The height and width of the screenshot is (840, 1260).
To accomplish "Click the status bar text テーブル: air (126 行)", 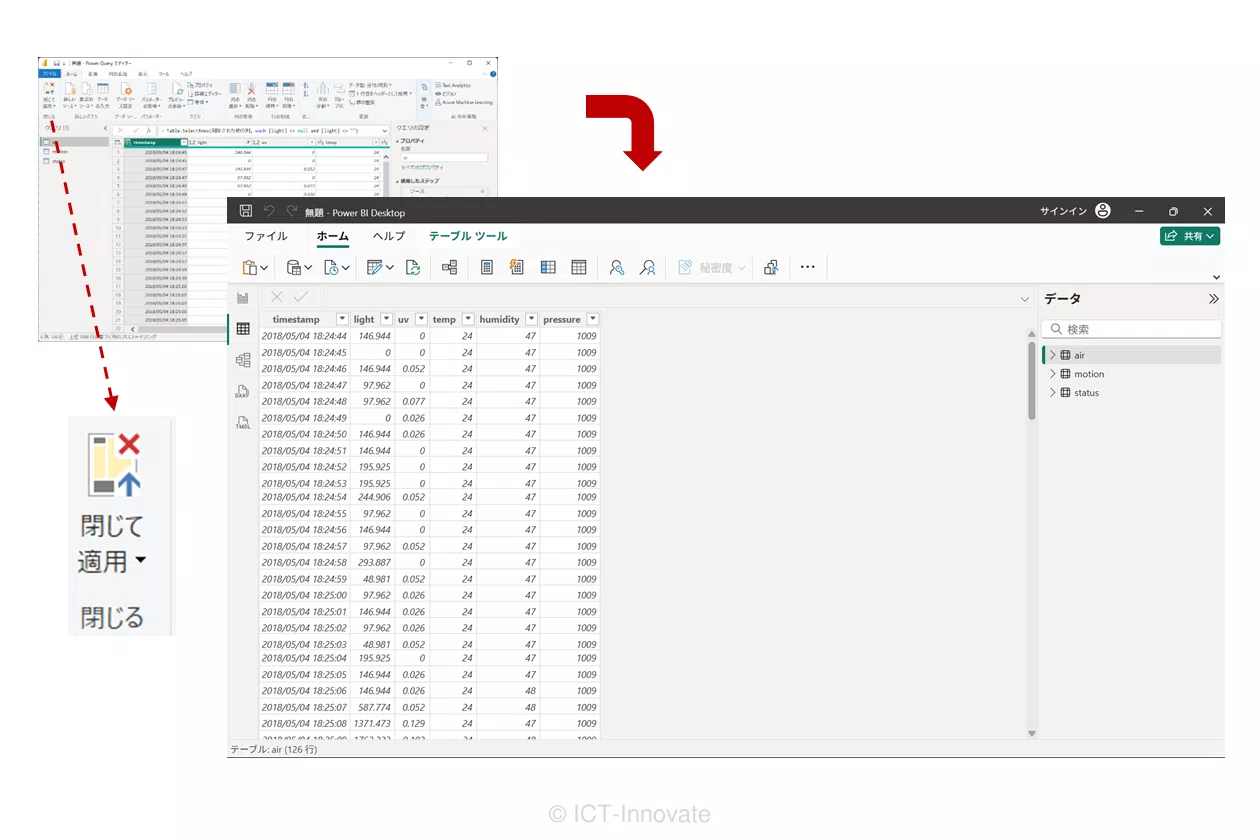I will point(273,749).
